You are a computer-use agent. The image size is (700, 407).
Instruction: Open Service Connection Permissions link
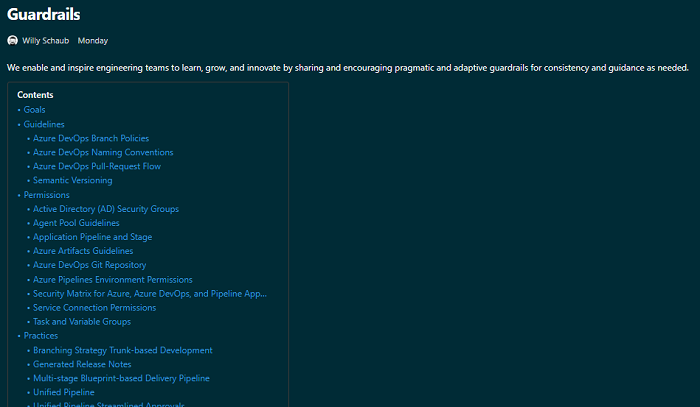[x=95, y=307]
